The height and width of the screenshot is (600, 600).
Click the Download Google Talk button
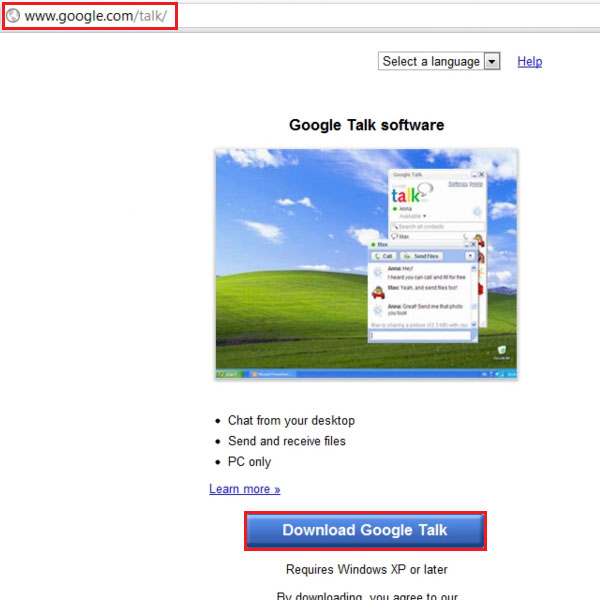[365, 530]
